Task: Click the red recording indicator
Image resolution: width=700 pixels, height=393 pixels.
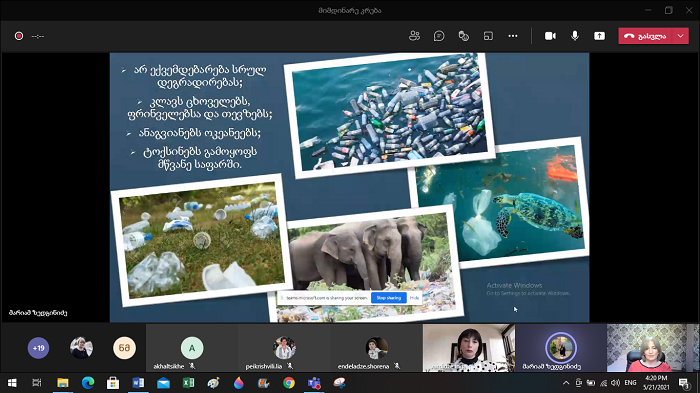Action: tap(19, 36)
